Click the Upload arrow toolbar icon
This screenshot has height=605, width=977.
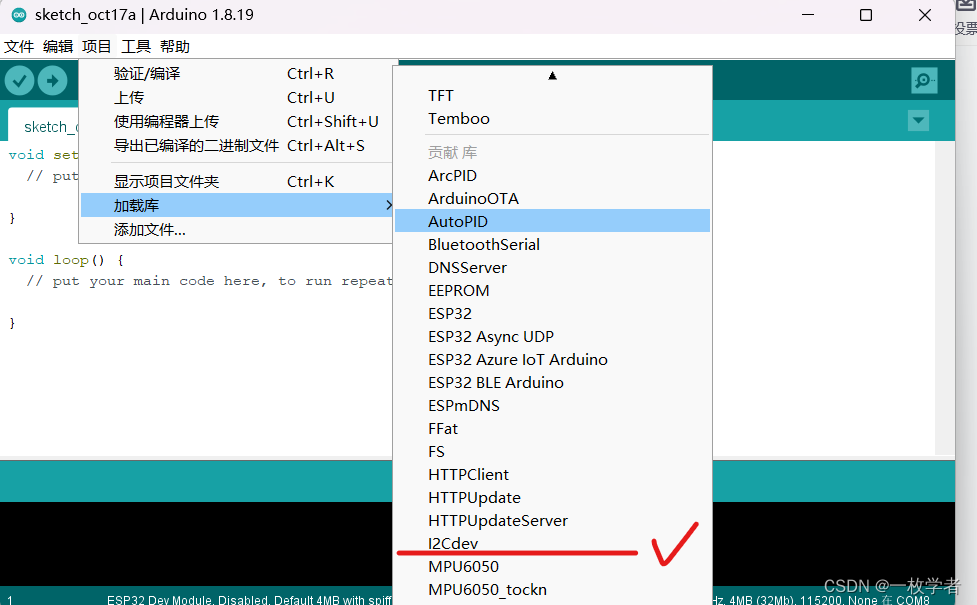52,80
